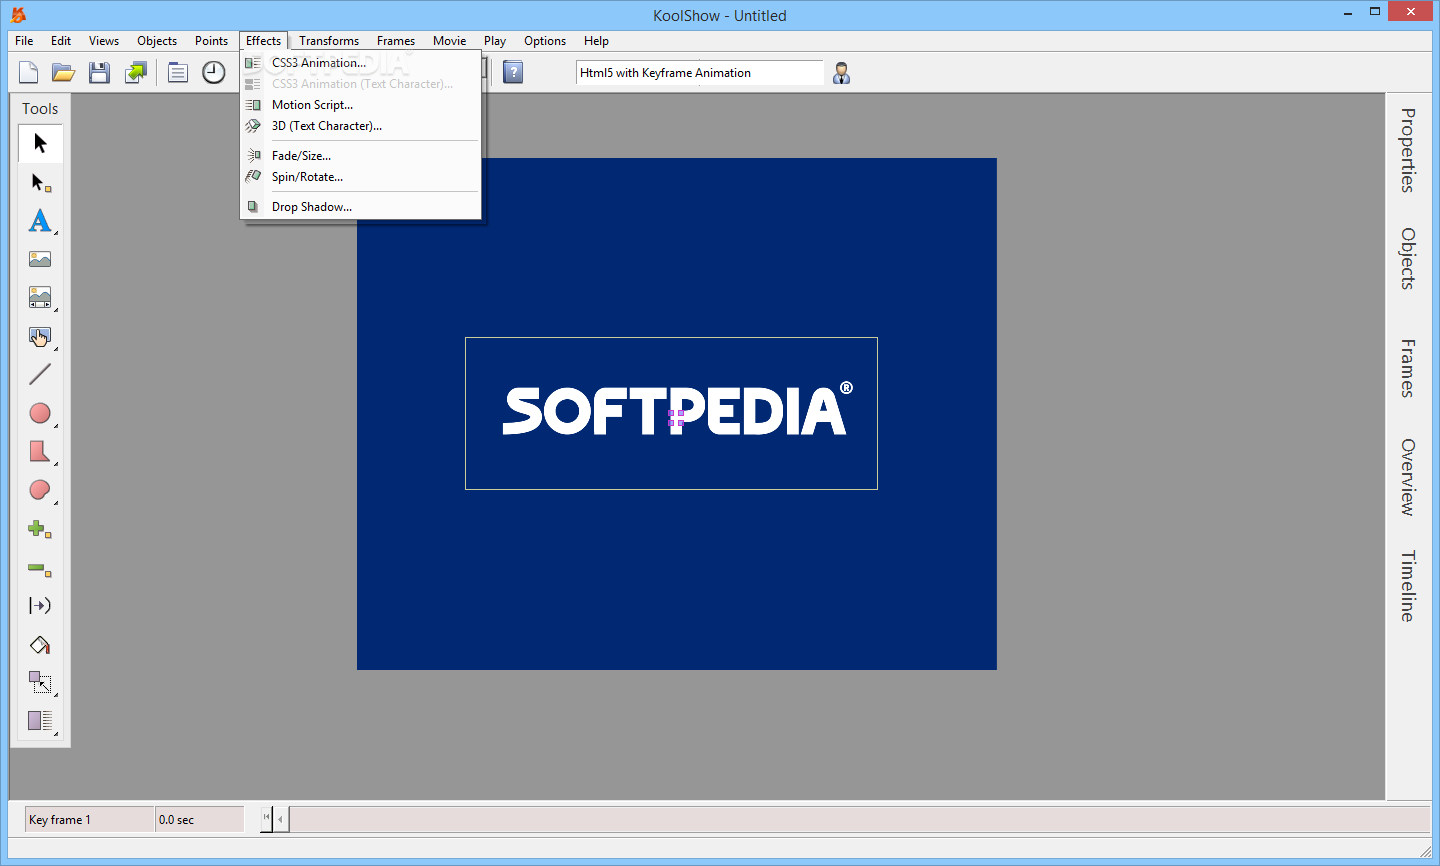Expand the Frames side panel

pos(1408,368)
